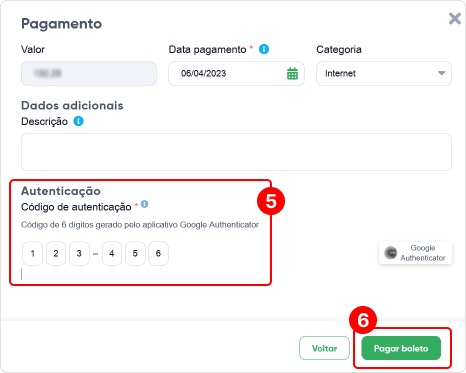466x373 pixels.
Task: Select the third authentication digit box
Action: coord(79,254)
